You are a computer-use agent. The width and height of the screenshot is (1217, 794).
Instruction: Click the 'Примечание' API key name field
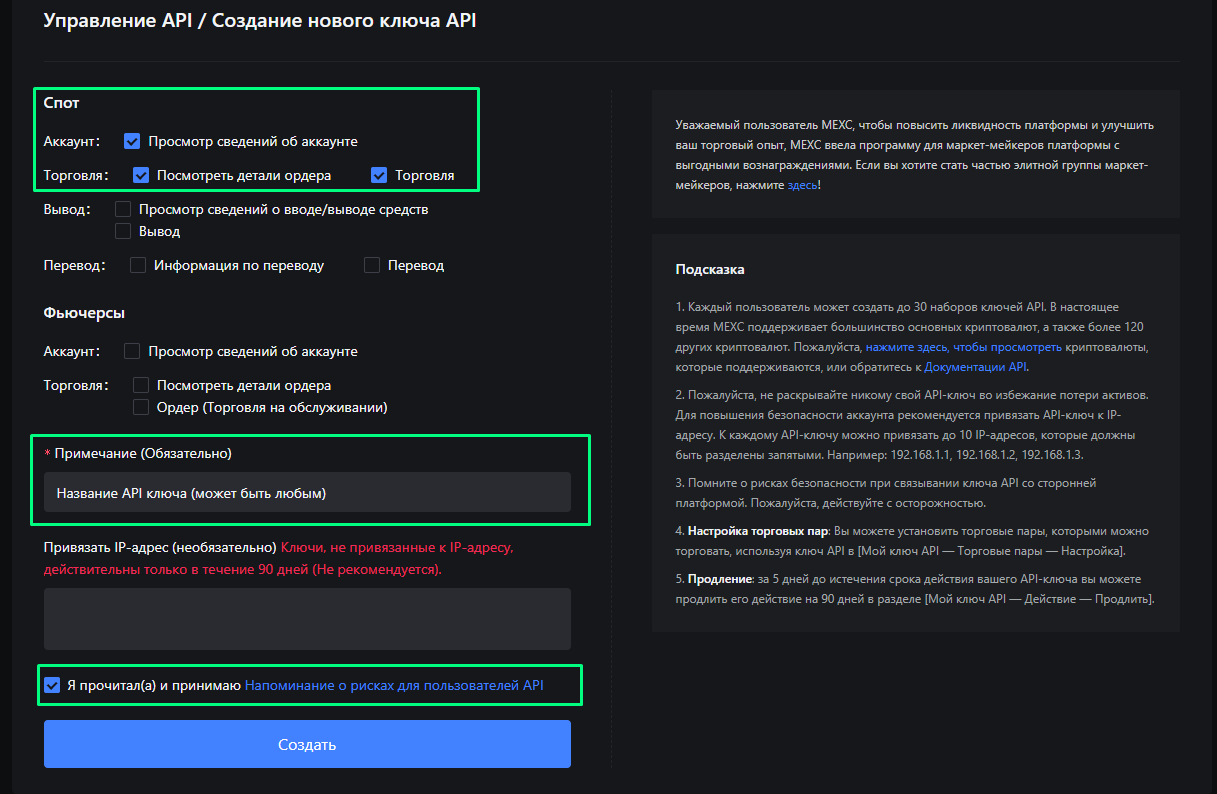pos(307,493)
